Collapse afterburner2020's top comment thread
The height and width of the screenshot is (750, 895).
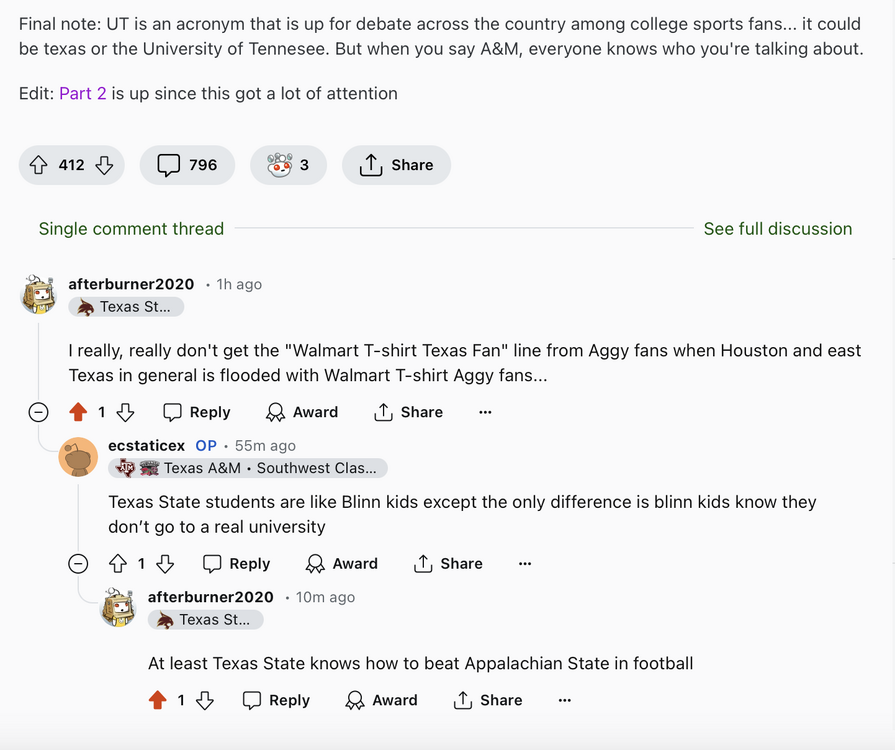tap(38, 412)
